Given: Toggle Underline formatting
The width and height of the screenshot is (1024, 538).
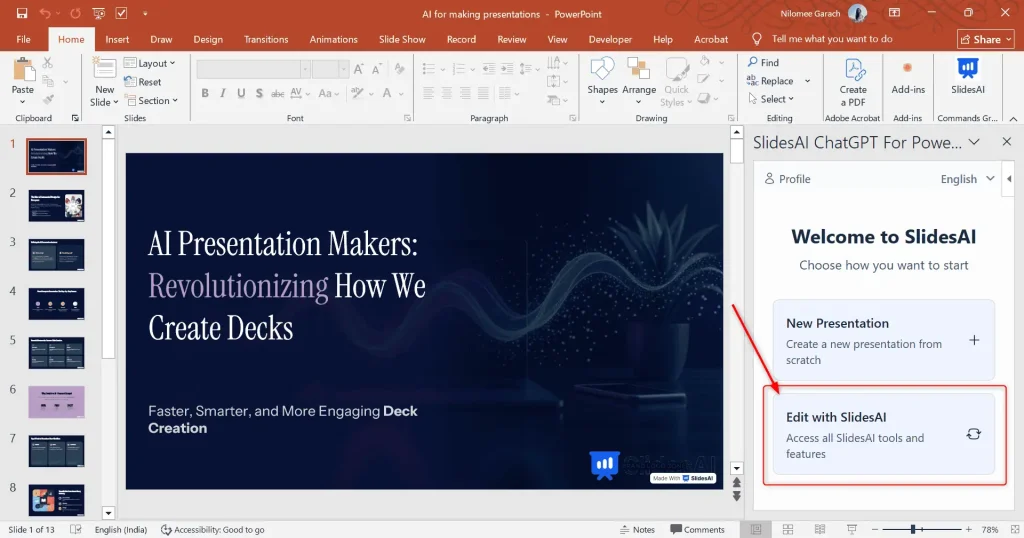Looking at the screenshot, I should pyautogui.click(x=241, y=93).
